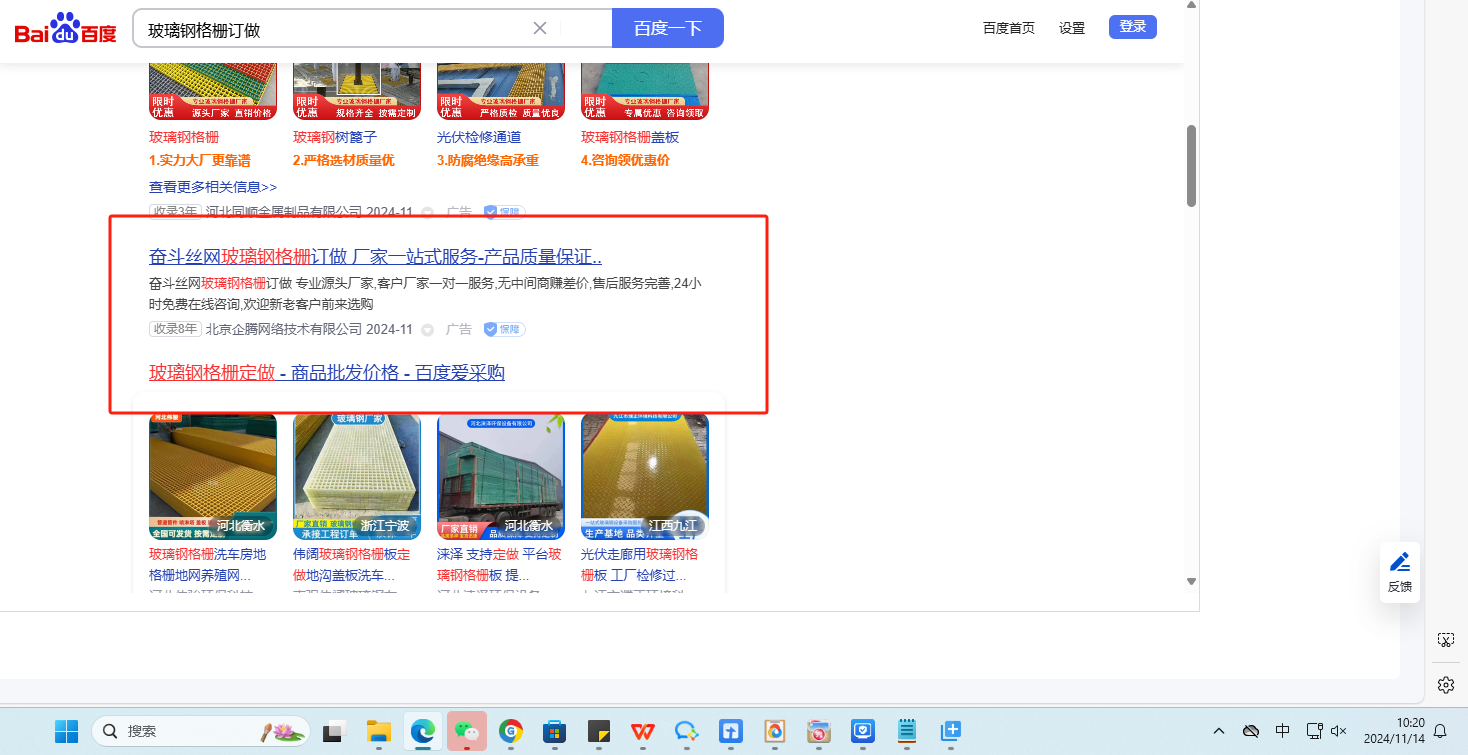The height and width of the screenshot is (755, 1468).
Task: Open Microsoft Store from the taskbar
Action: (555, 731)
